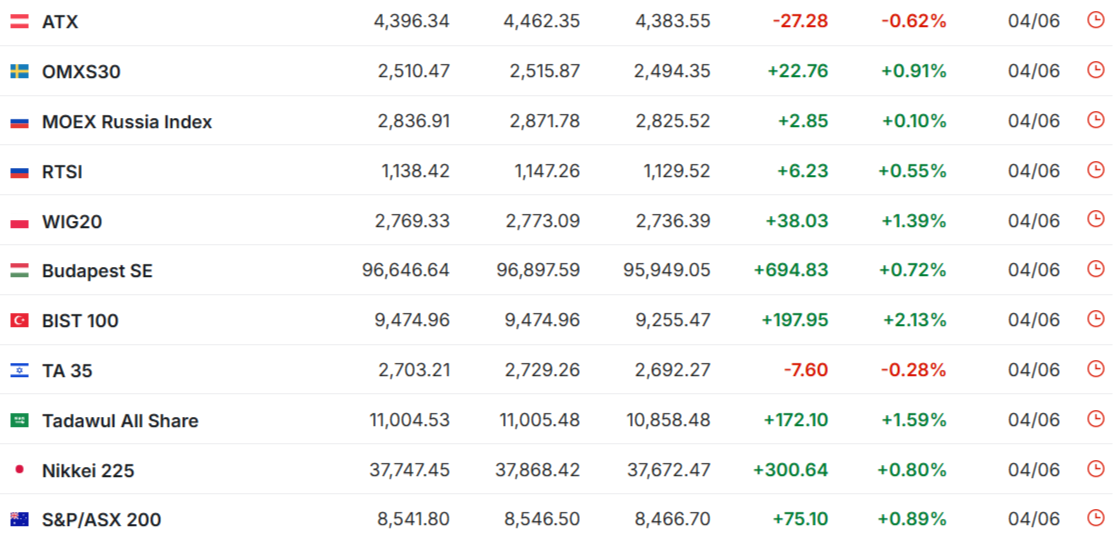
Task: Open the TA 35 index link
Action: [67, 370]
